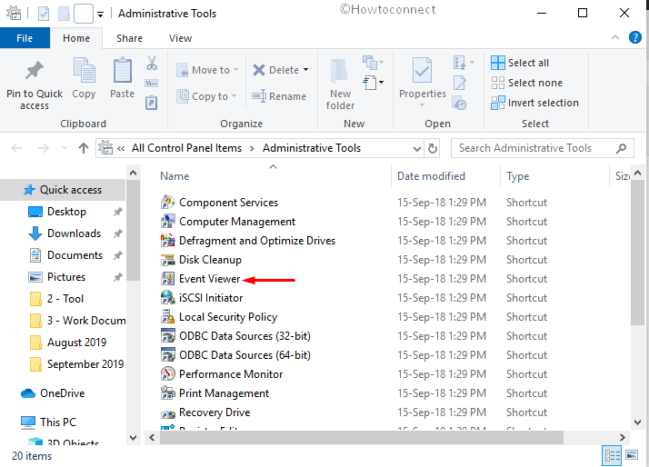Open the Recent locations dropdown arrow
The height and width of the screenshot is (467, 649).
65,148
